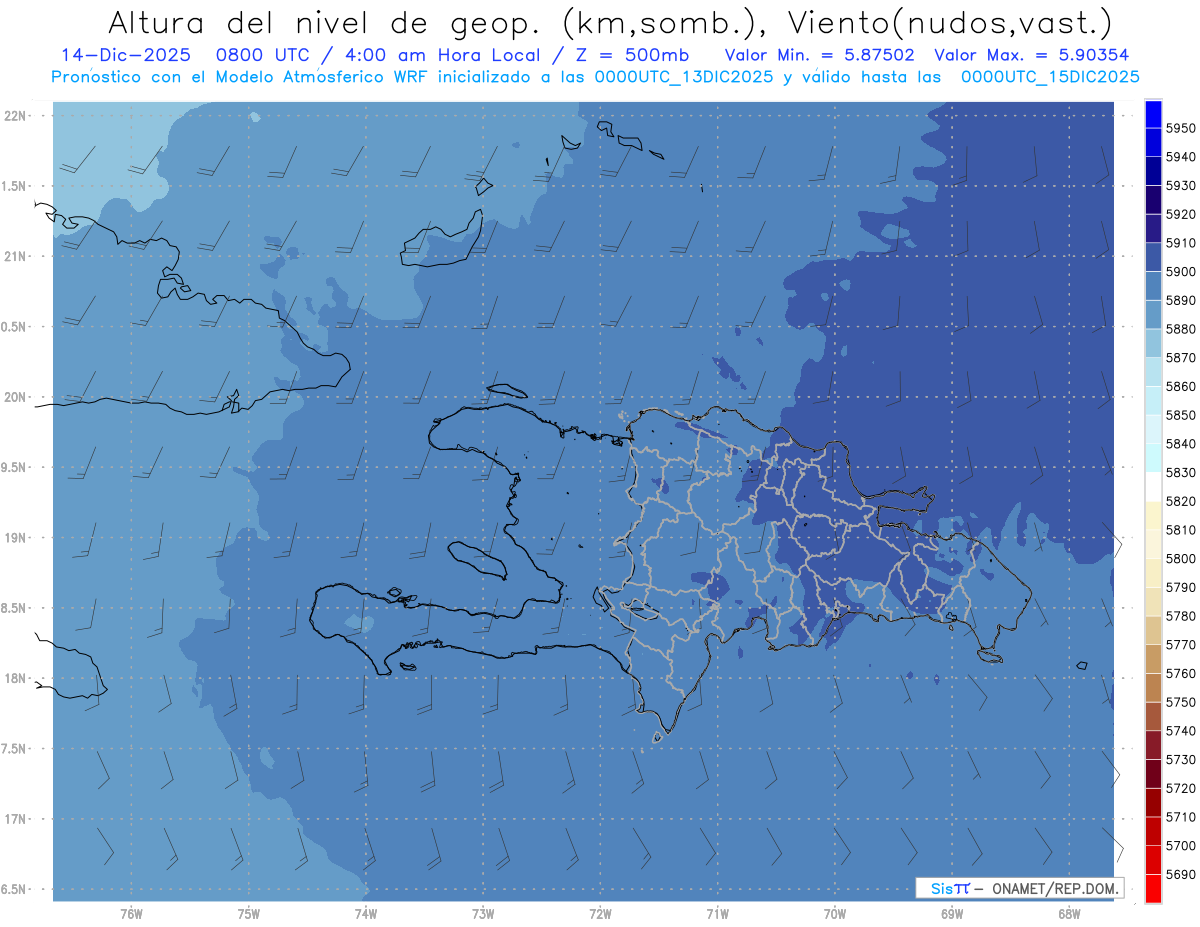Click the 76W longitude axis label
1200x927 pixels.
pyautogui.click(x=131, y=914)
